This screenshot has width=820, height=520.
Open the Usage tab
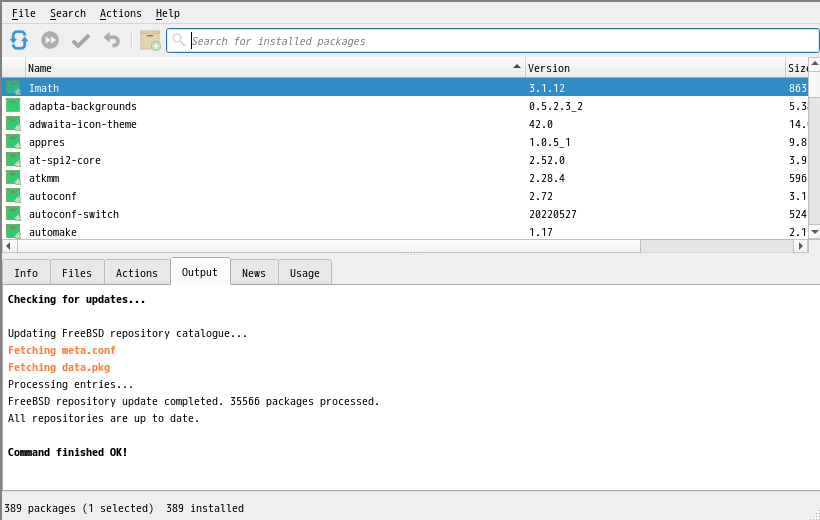(x=305, y=273)
